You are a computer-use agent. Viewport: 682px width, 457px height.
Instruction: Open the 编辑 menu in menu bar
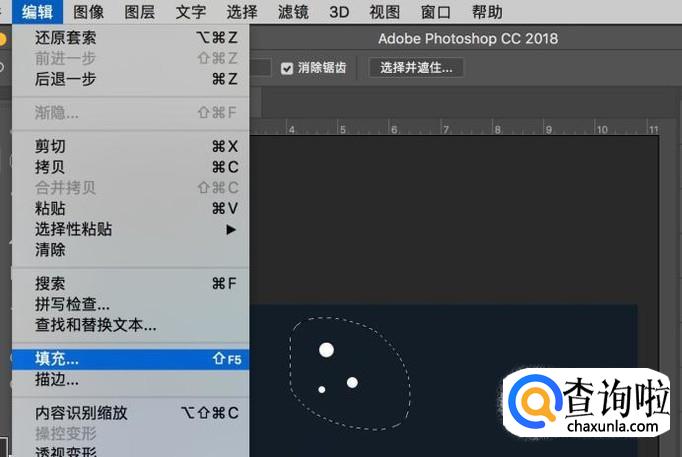click(37, 12)
